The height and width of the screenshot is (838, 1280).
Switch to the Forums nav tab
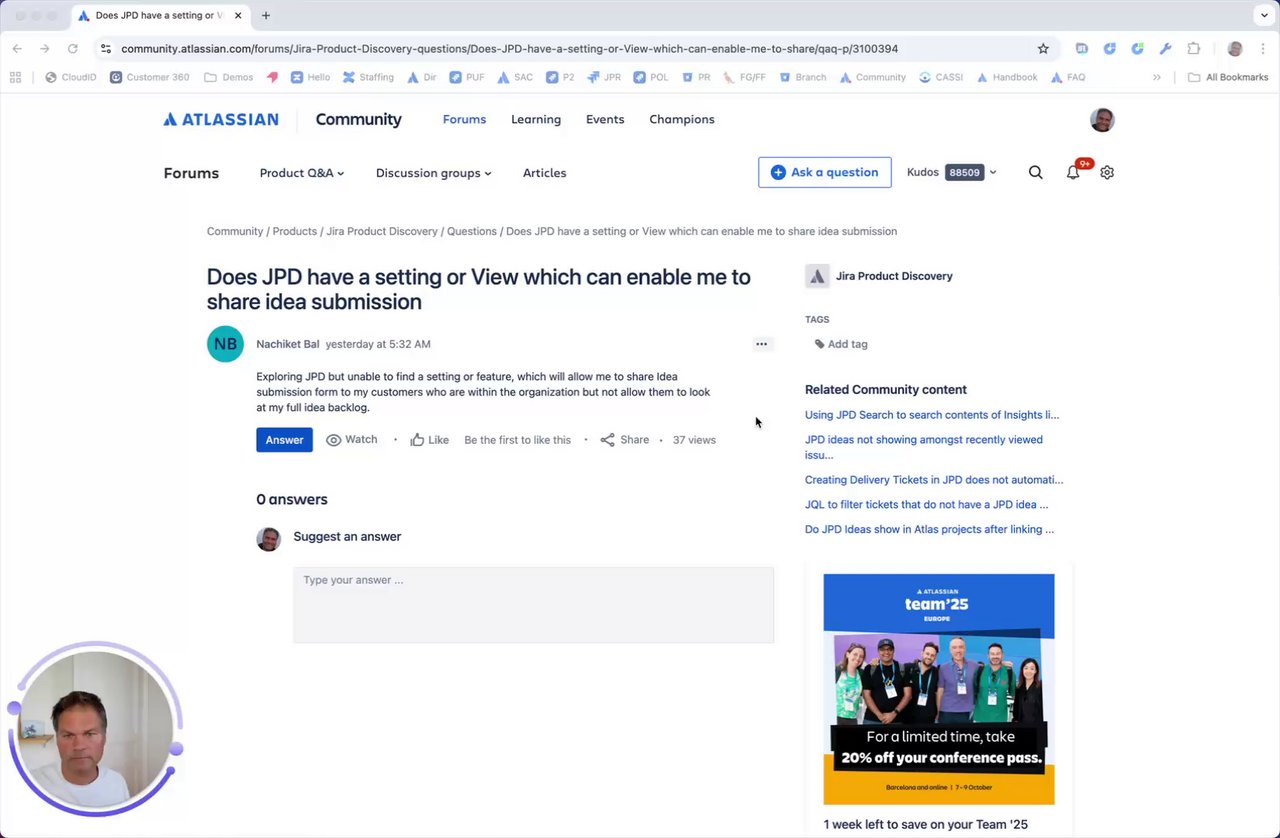[x=464, y=119]
